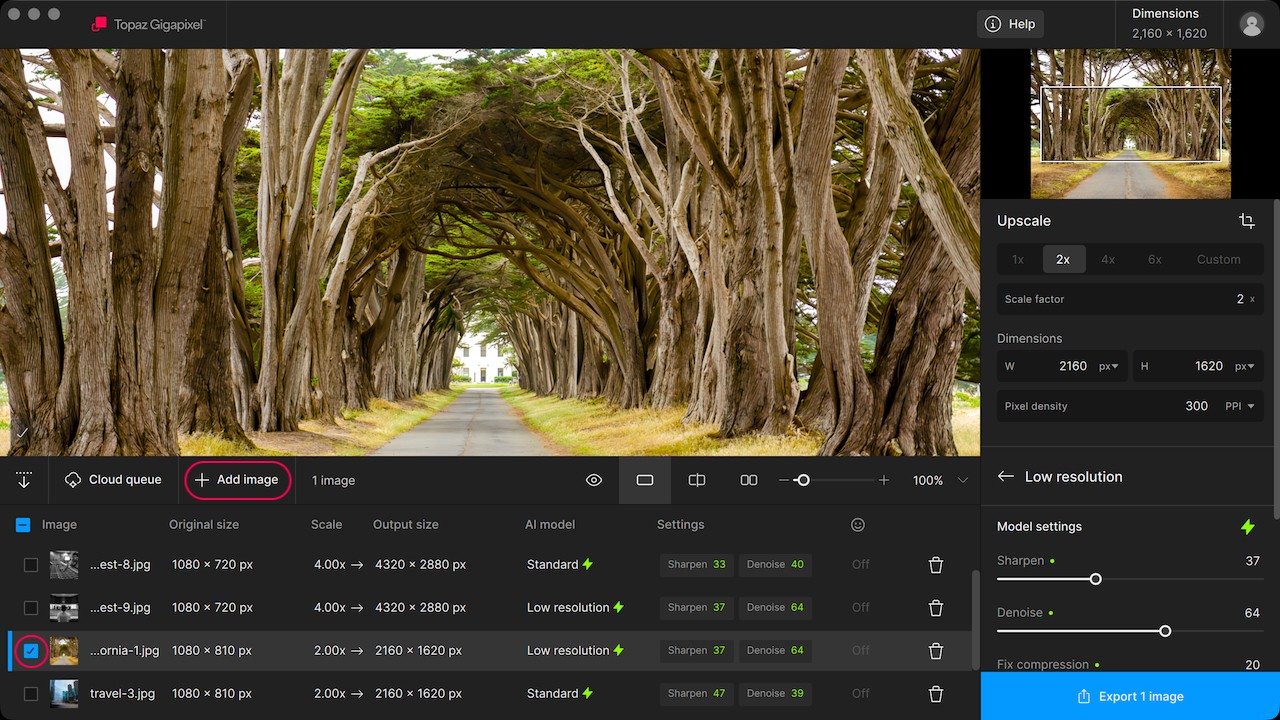Image resolution: width=1280 pixels, height=720 pixels.
Task: Open the PPI unit dropdown
Action: coord(1240,406)
